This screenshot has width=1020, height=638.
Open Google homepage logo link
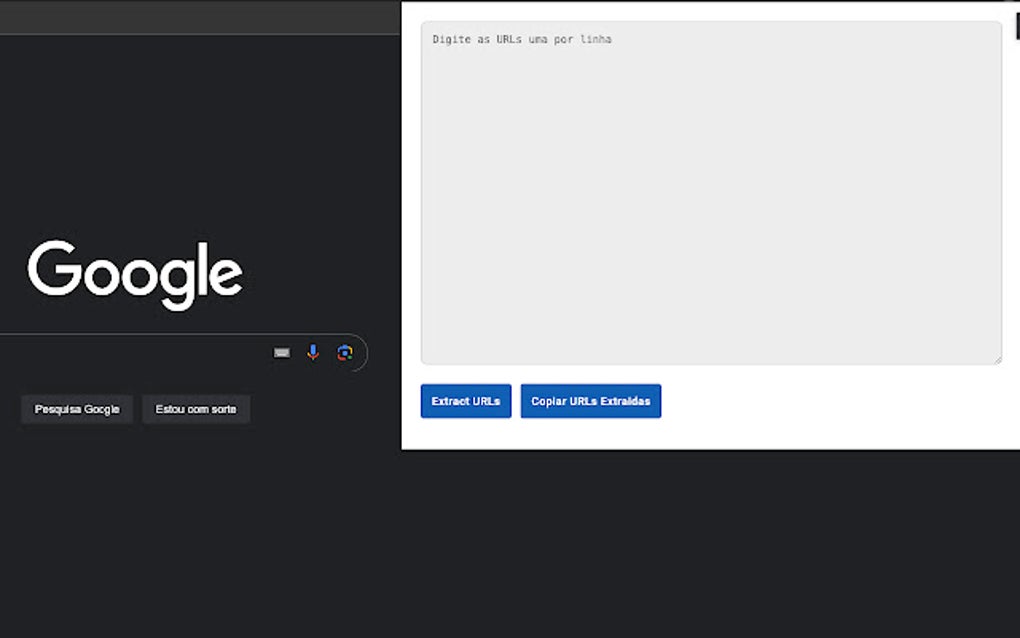point(137,272)
